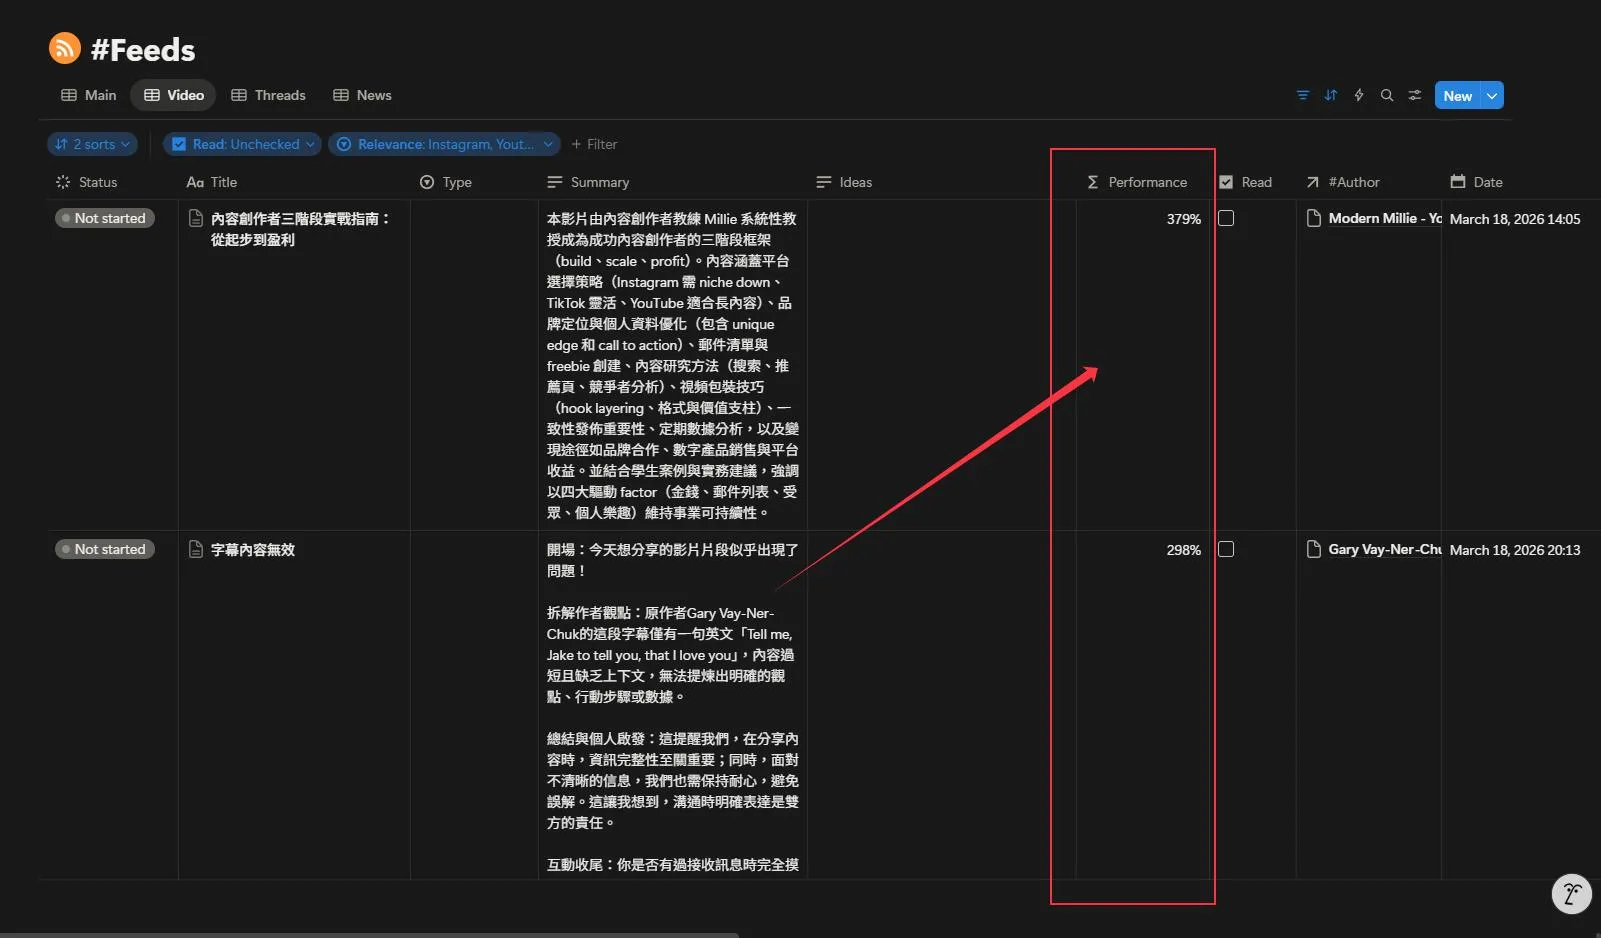Switch to the Threads view tab
Image resolution: width=1601 pixels, height=938 pixels.
click(x=268, y=95)
